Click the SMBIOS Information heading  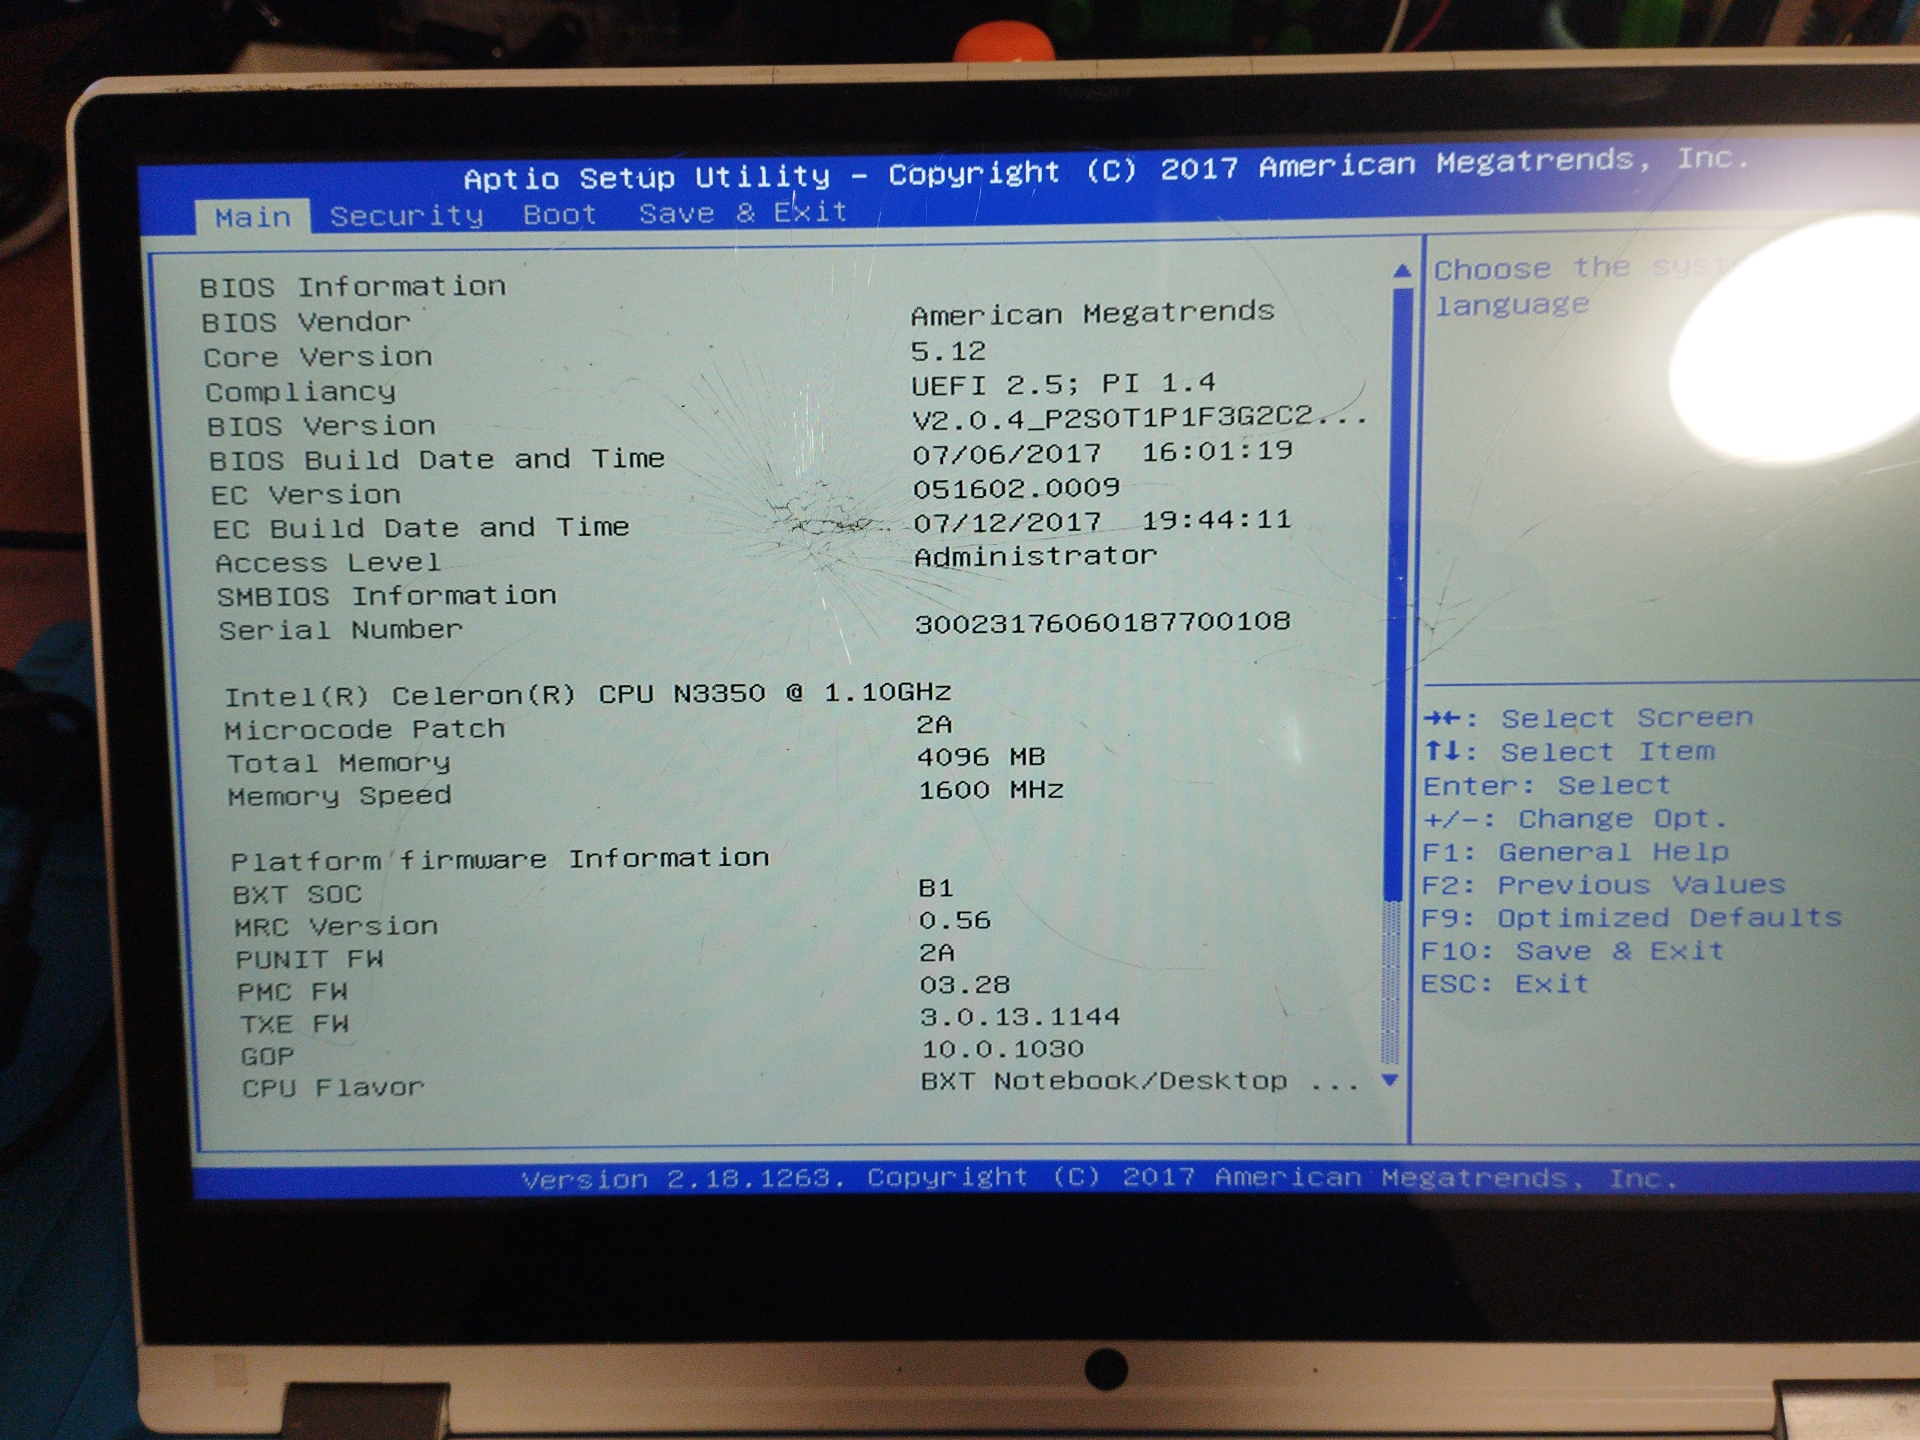pos(386,596)
